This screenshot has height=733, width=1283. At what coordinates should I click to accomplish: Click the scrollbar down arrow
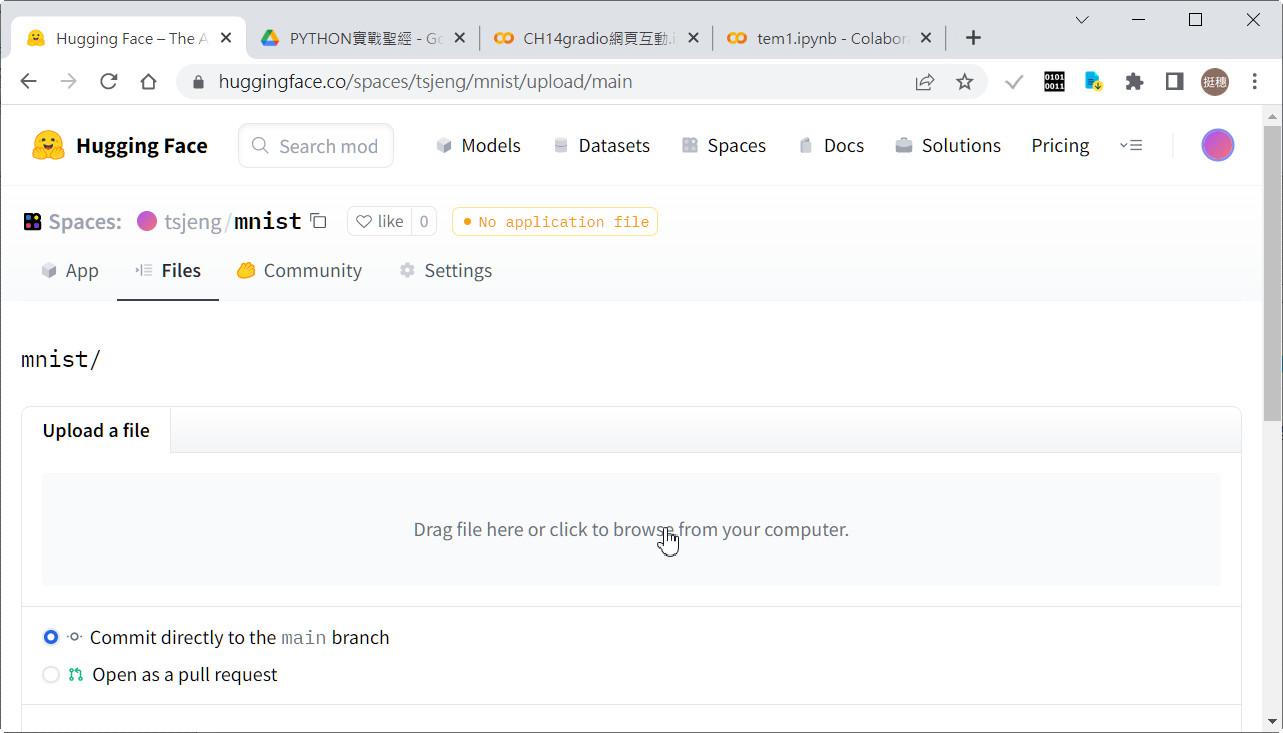[1272, 720]
